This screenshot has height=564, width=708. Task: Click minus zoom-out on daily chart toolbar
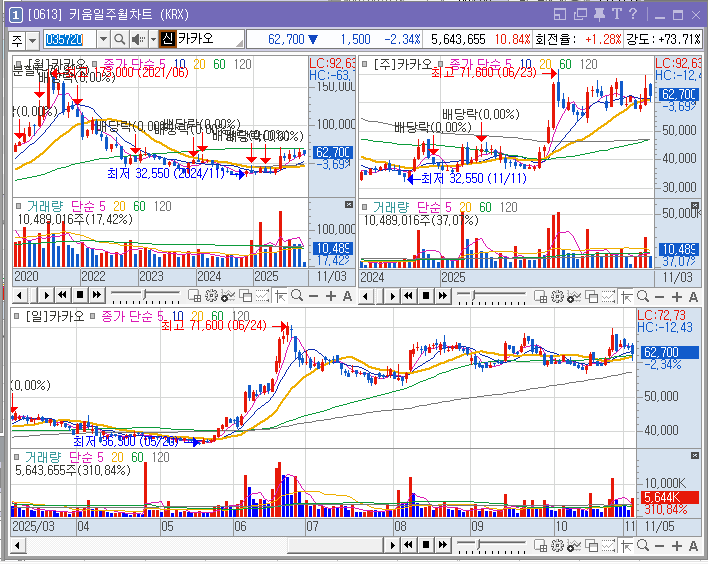tap(659, 546)
